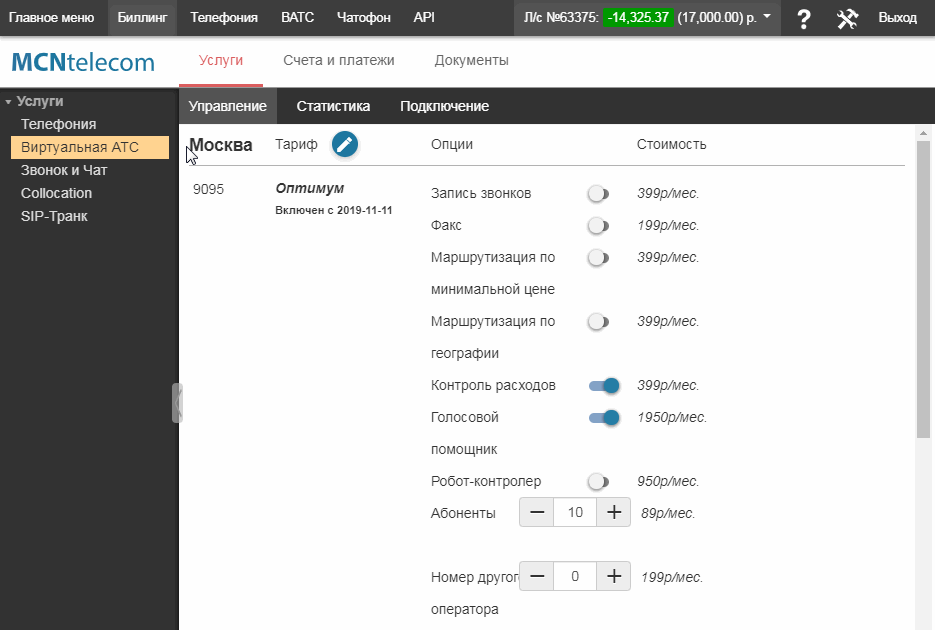Turn on the Факс toggle
Viewport: 935px width, 630px height.
[598, 225]
